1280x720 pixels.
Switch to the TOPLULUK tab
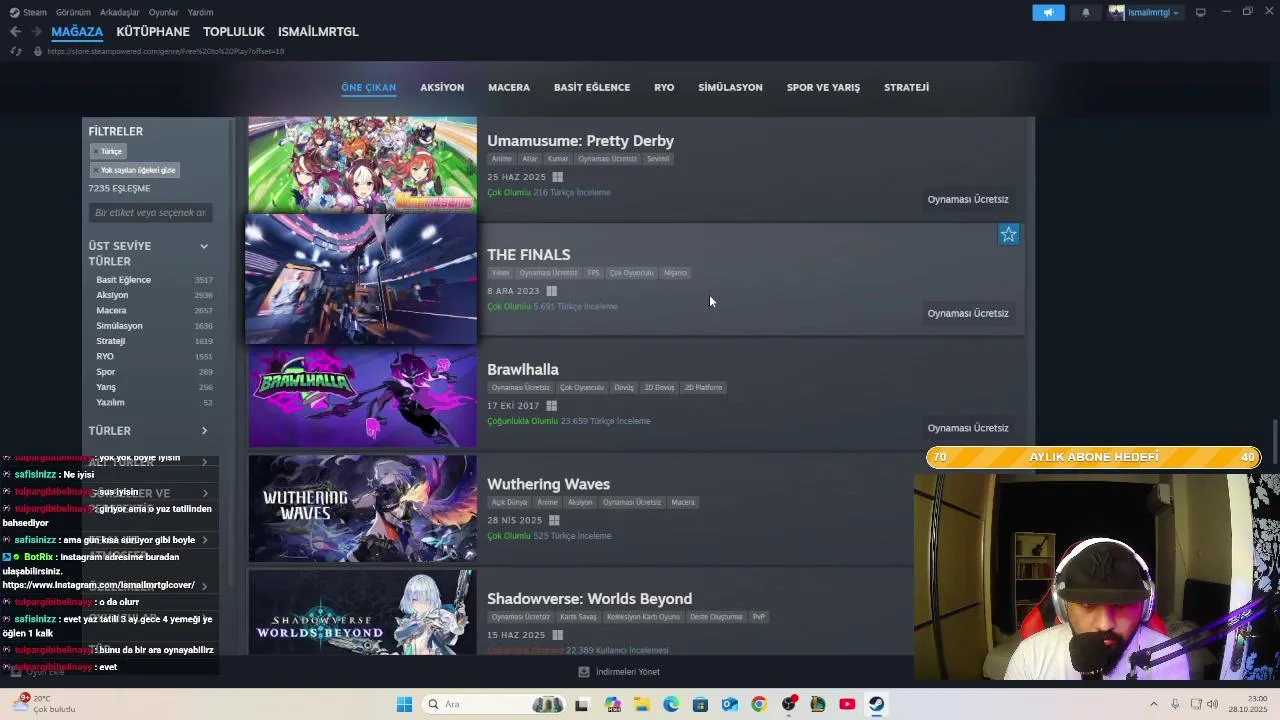coord(234,32)
